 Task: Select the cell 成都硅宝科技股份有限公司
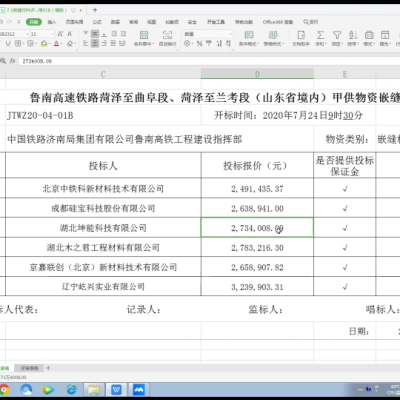(103, 208)
